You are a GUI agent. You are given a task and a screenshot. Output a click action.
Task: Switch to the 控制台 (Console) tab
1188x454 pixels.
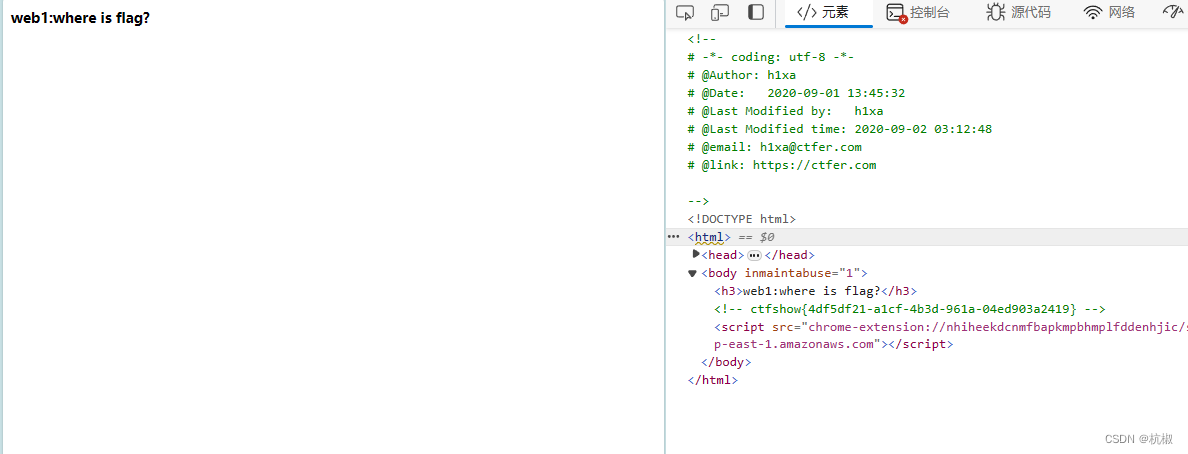pyautogui.click(x=918, y=12)
